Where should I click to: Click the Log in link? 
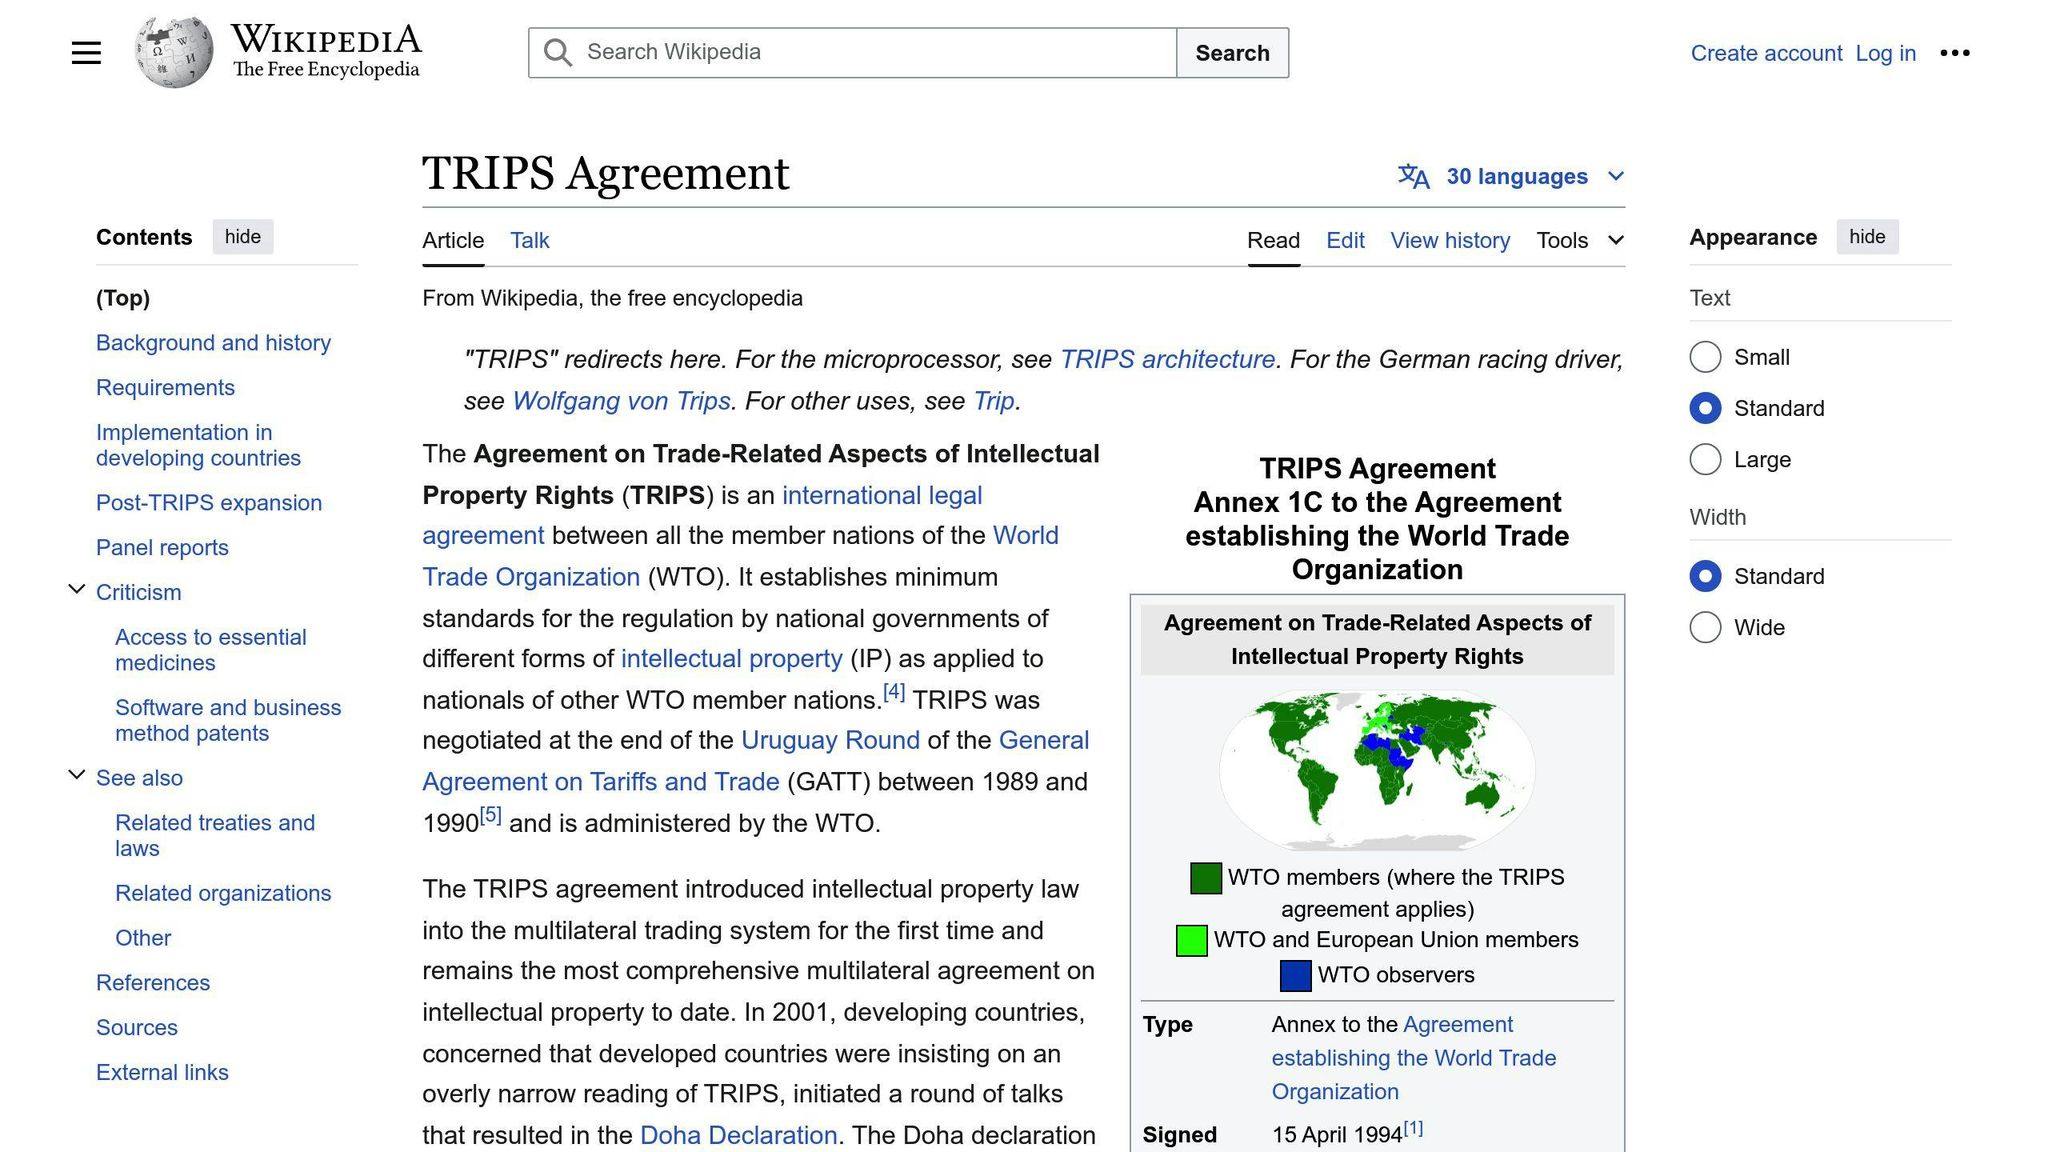1885,53
